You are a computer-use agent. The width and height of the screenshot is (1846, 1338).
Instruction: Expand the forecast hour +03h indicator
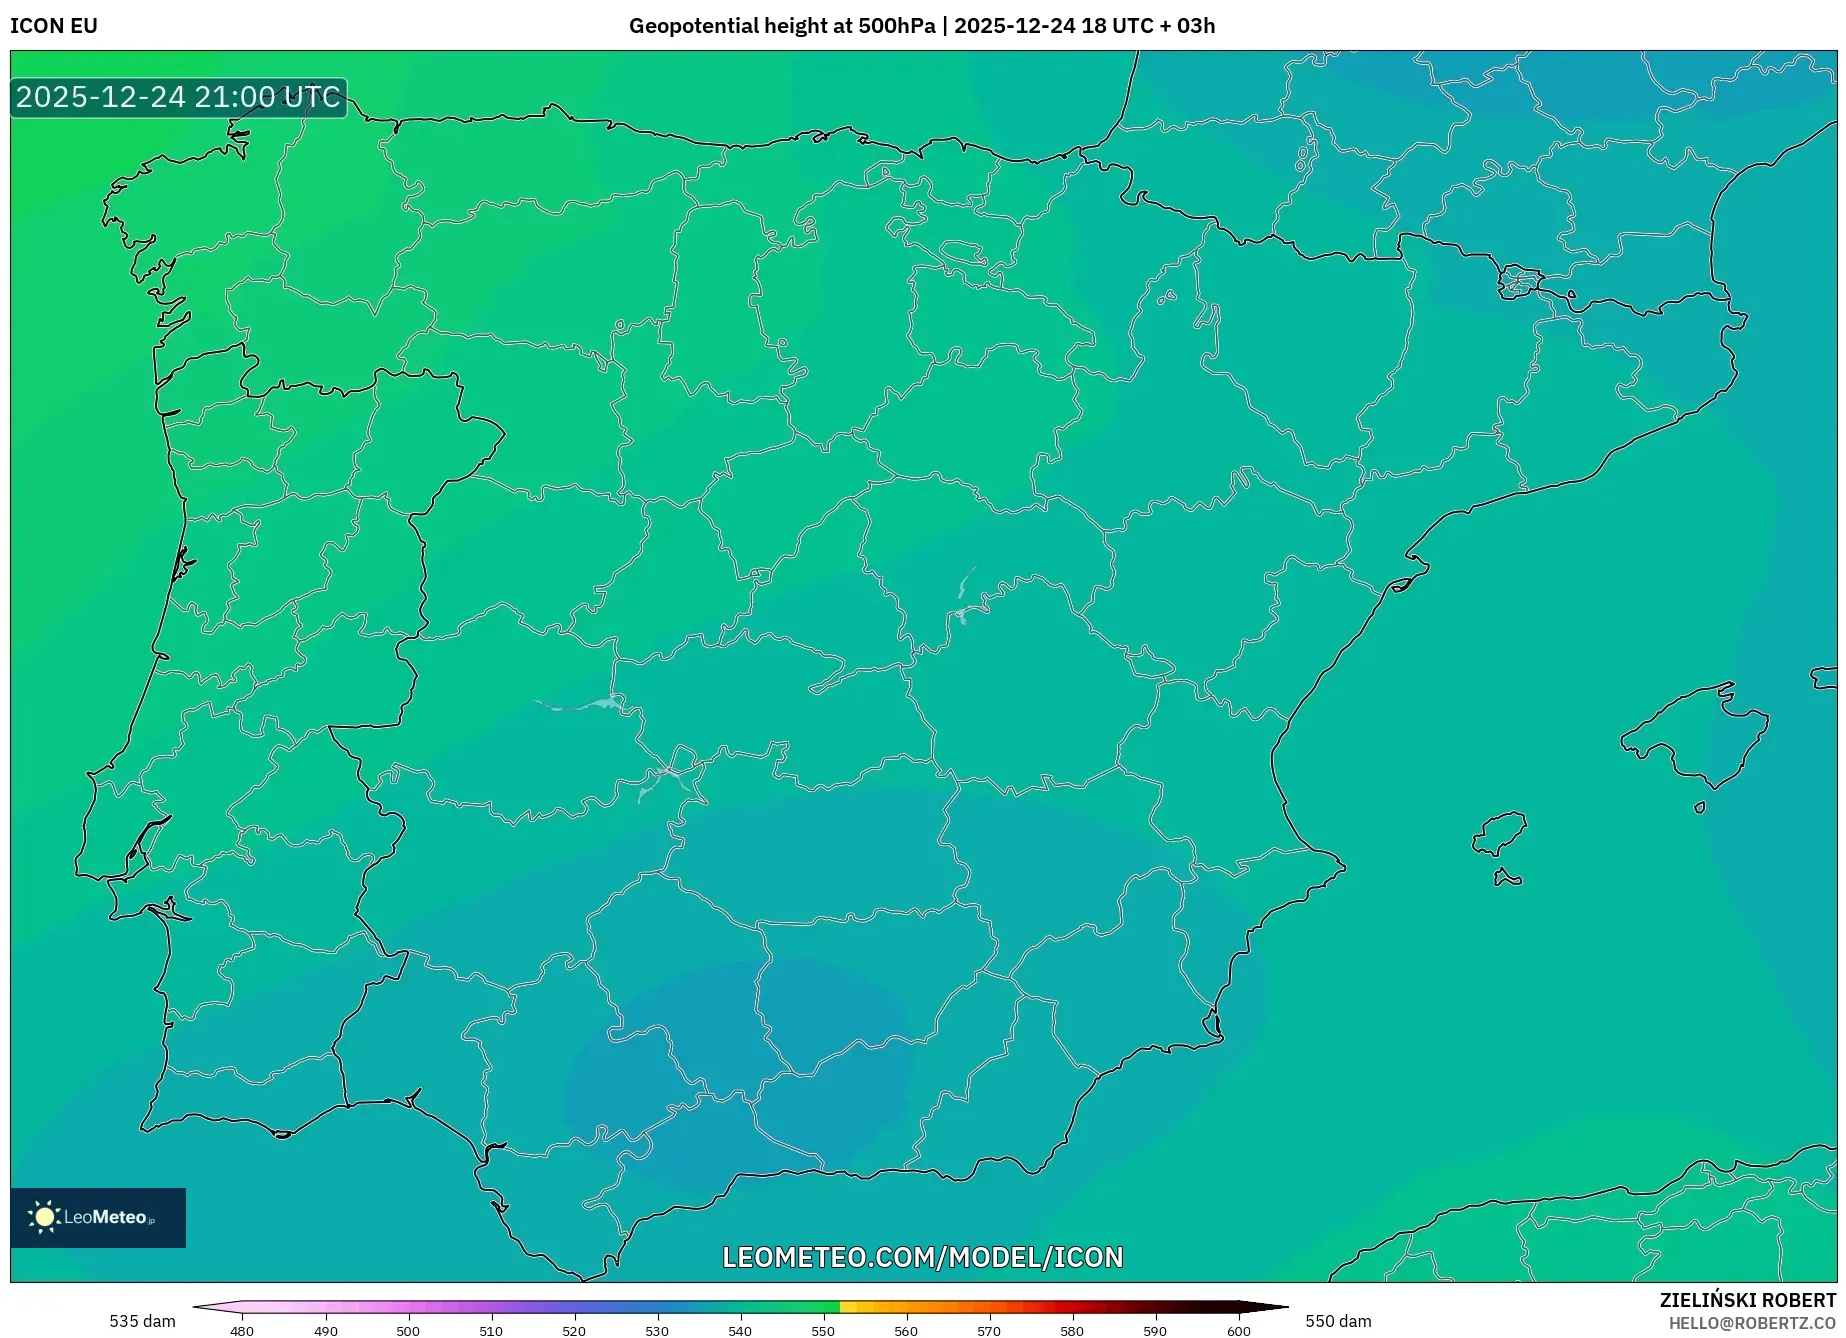pos(1189,26)
